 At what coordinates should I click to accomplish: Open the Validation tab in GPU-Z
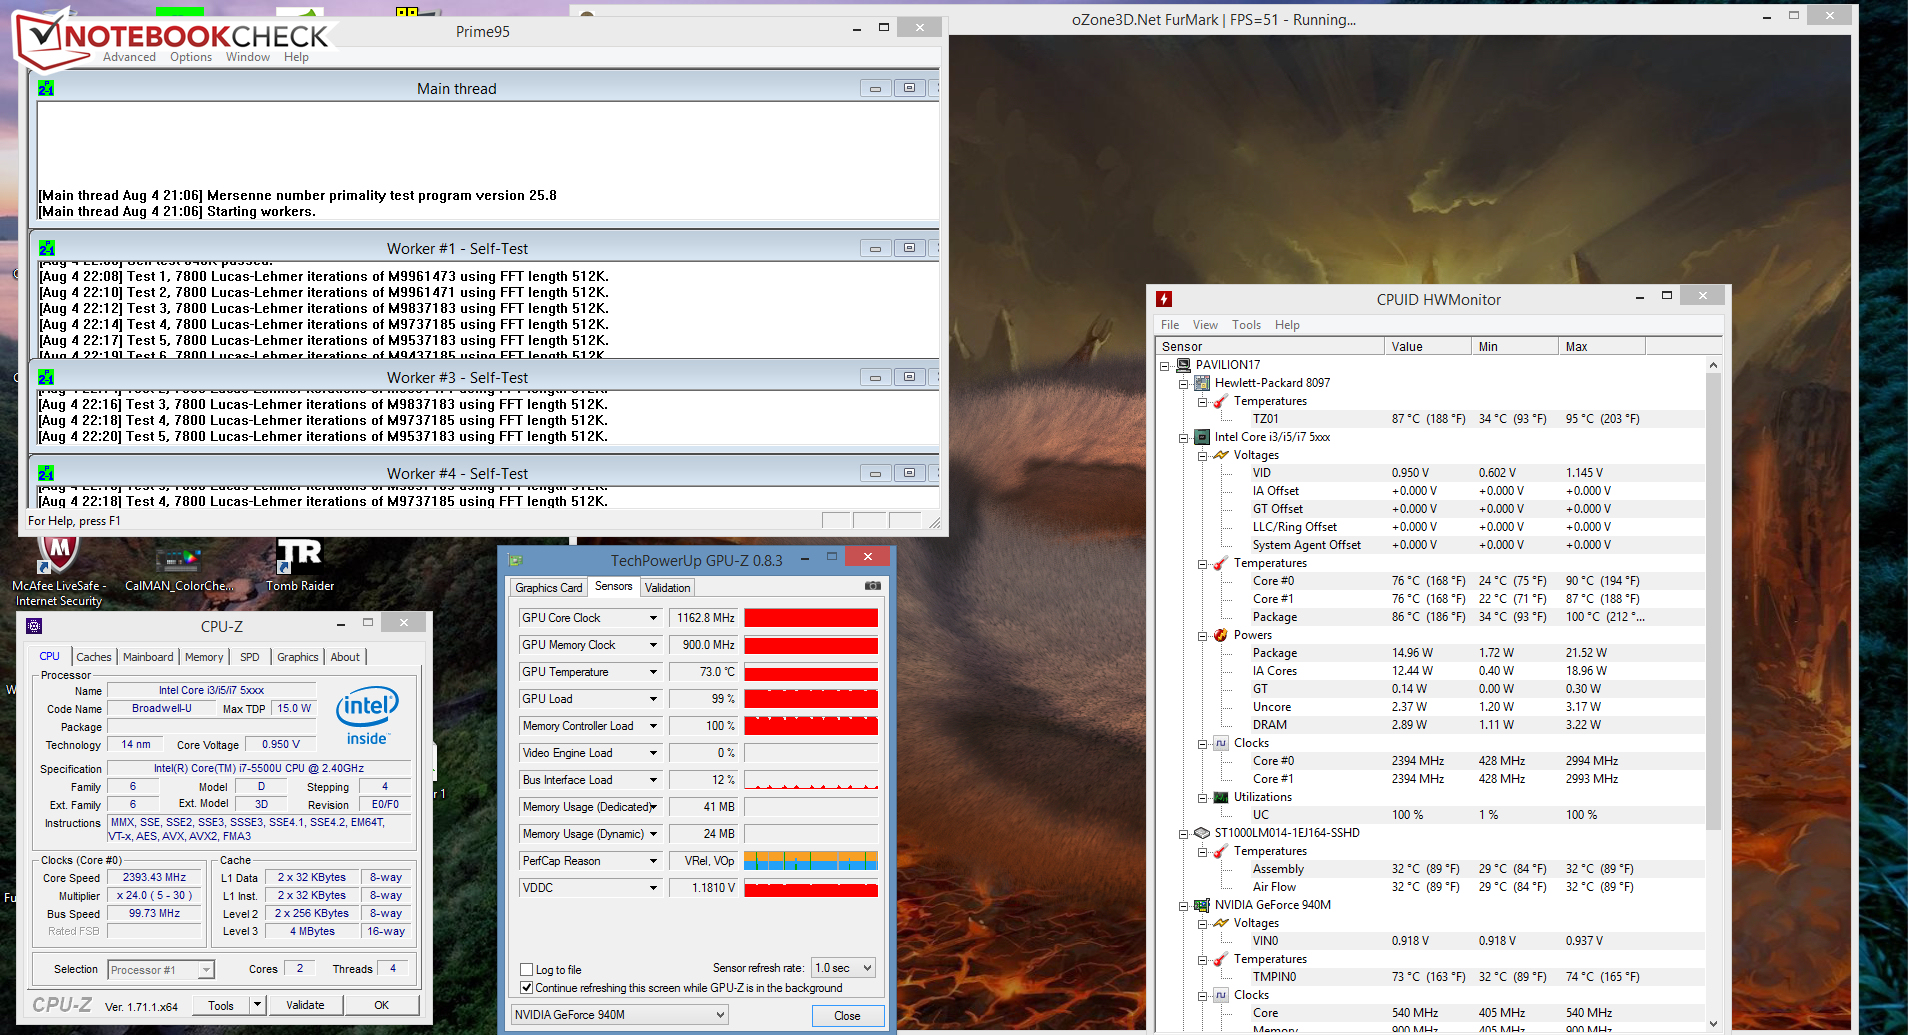[667, 588]
